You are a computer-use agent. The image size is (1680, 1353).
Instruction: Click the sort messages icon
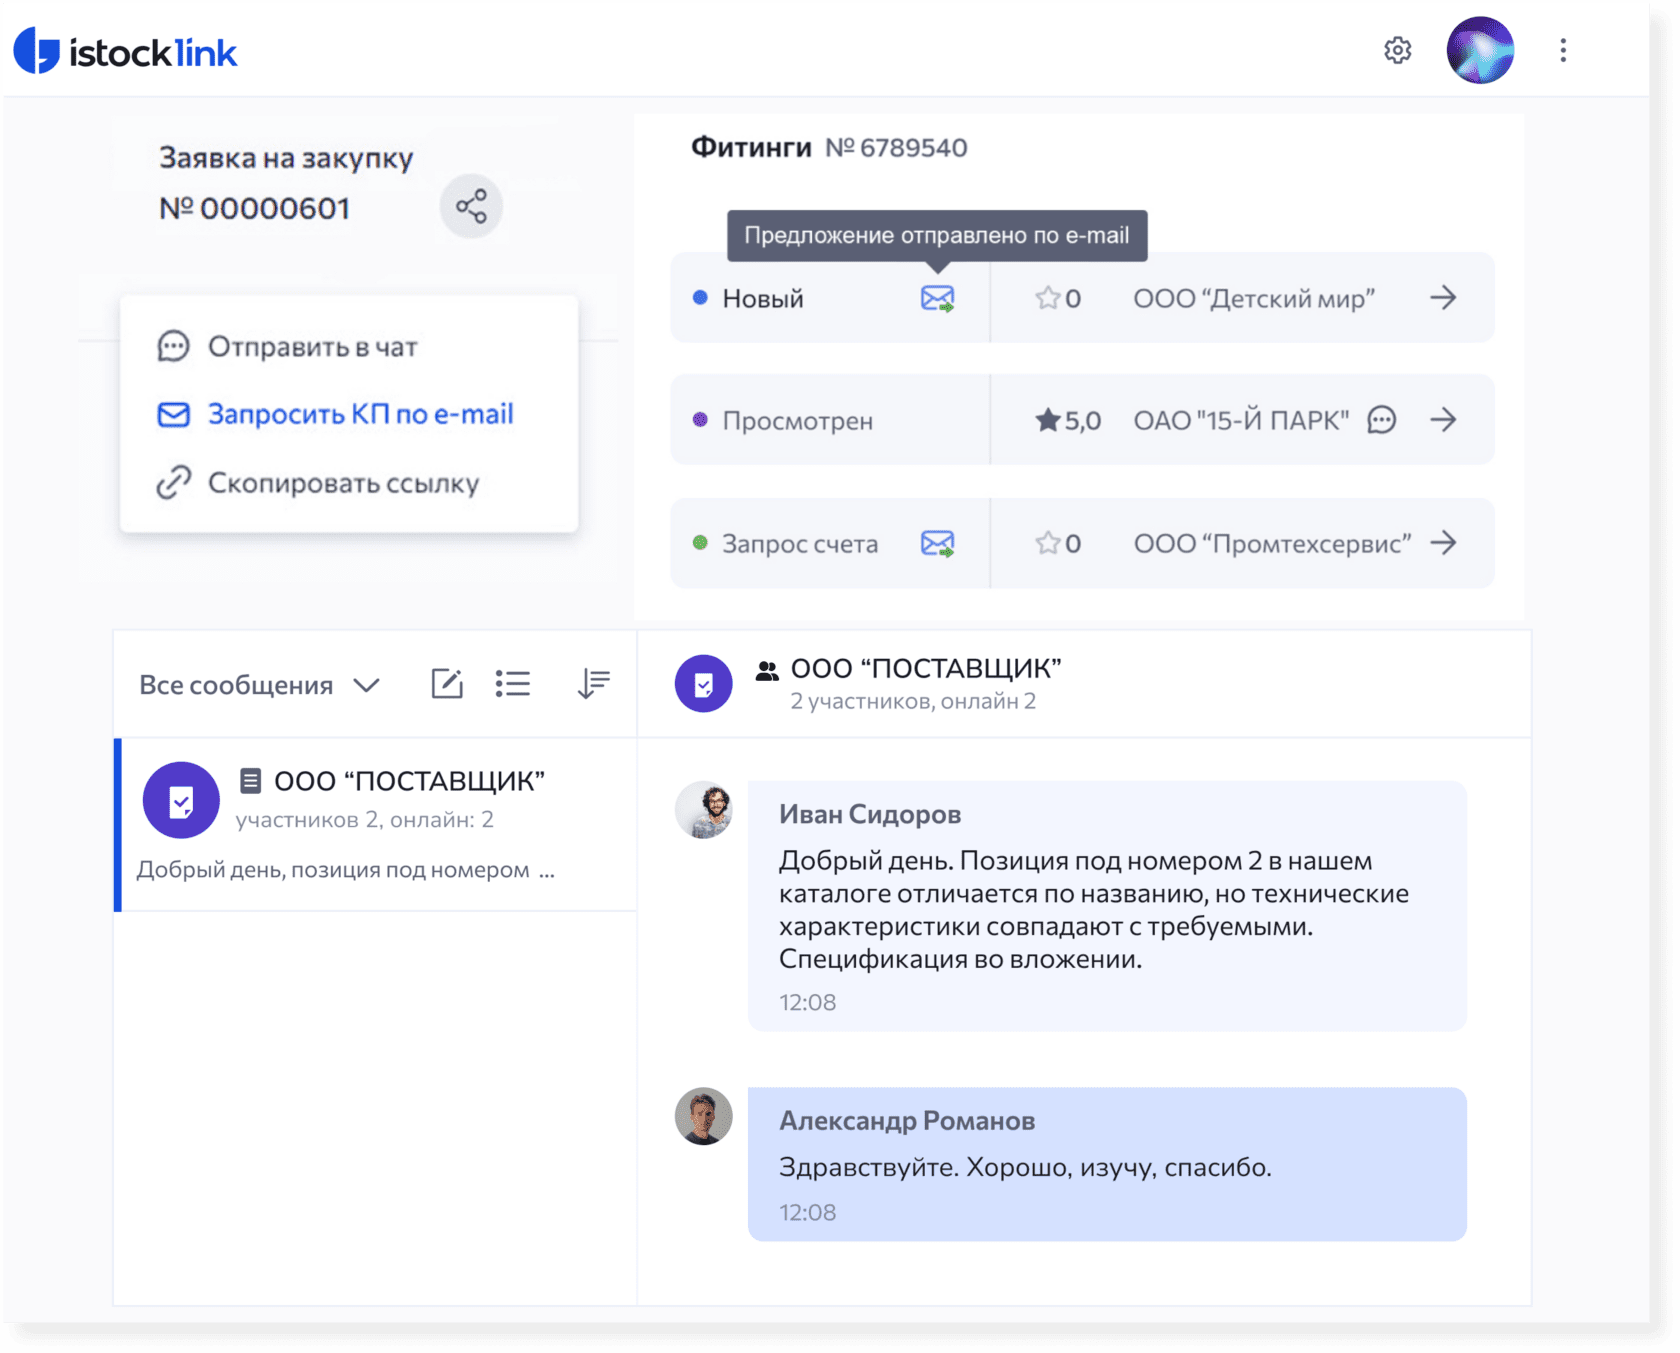coord(593,684)
